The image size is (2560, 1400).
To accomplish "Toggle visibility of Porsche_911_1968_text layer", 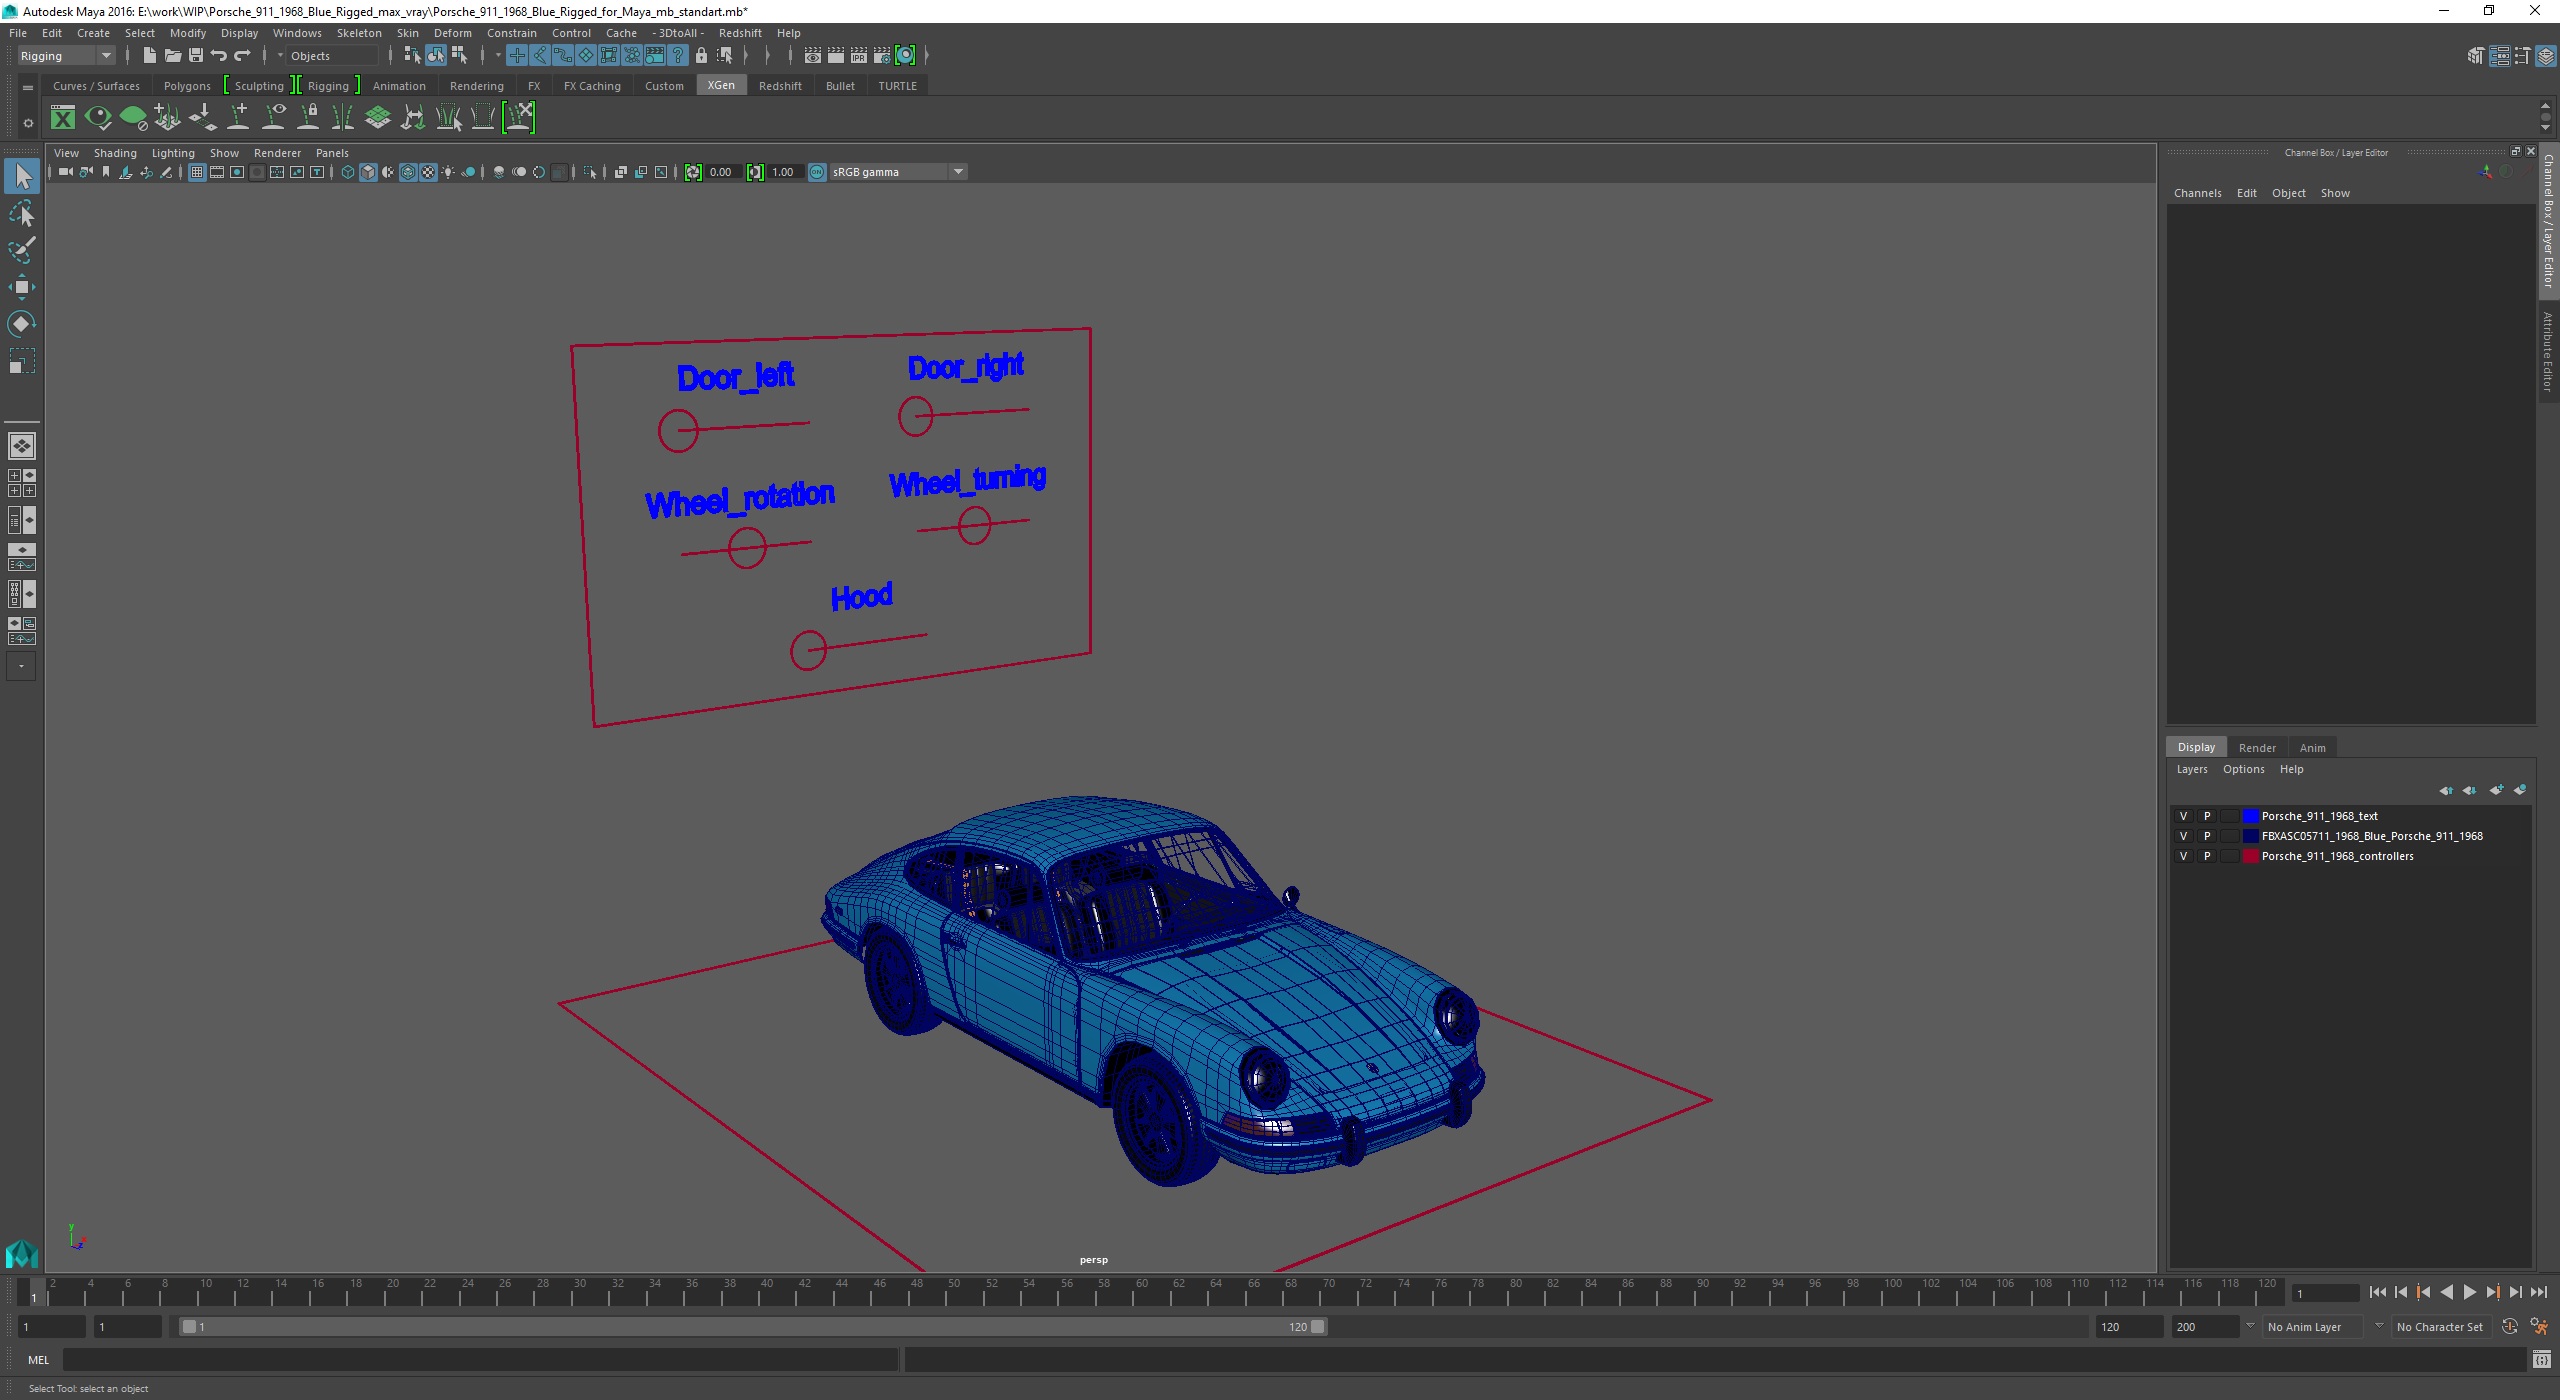I will click(2183, 816).
